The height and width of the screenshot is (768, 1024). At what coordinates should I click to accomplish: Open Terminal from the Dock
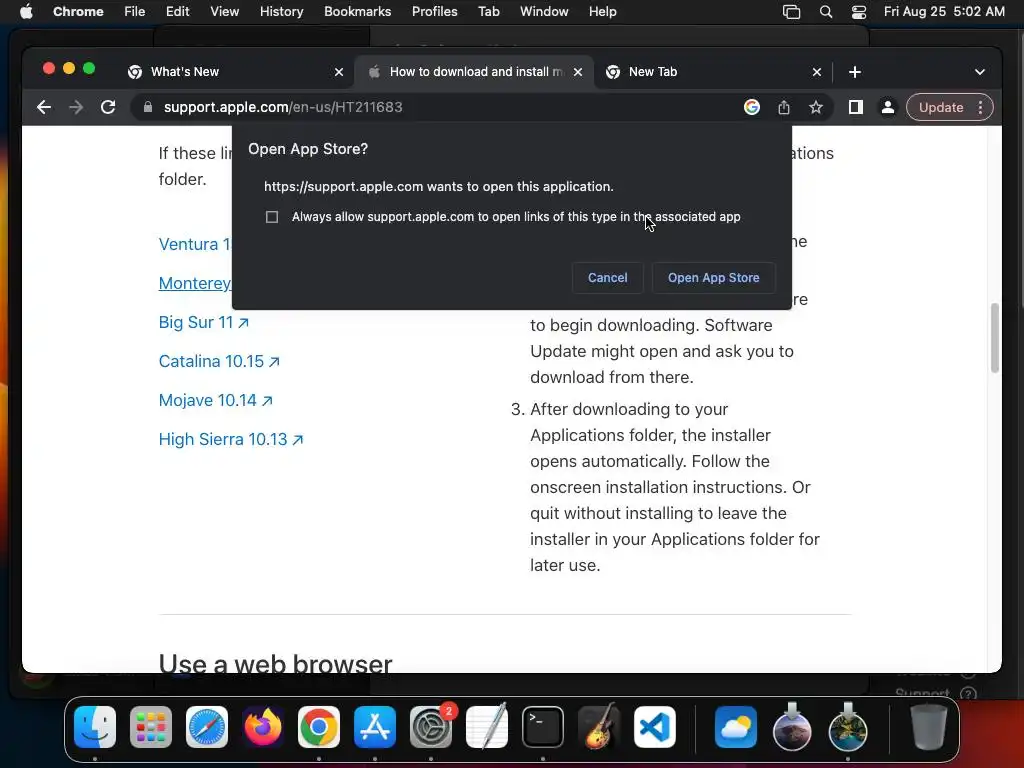(x=543, y=727)
